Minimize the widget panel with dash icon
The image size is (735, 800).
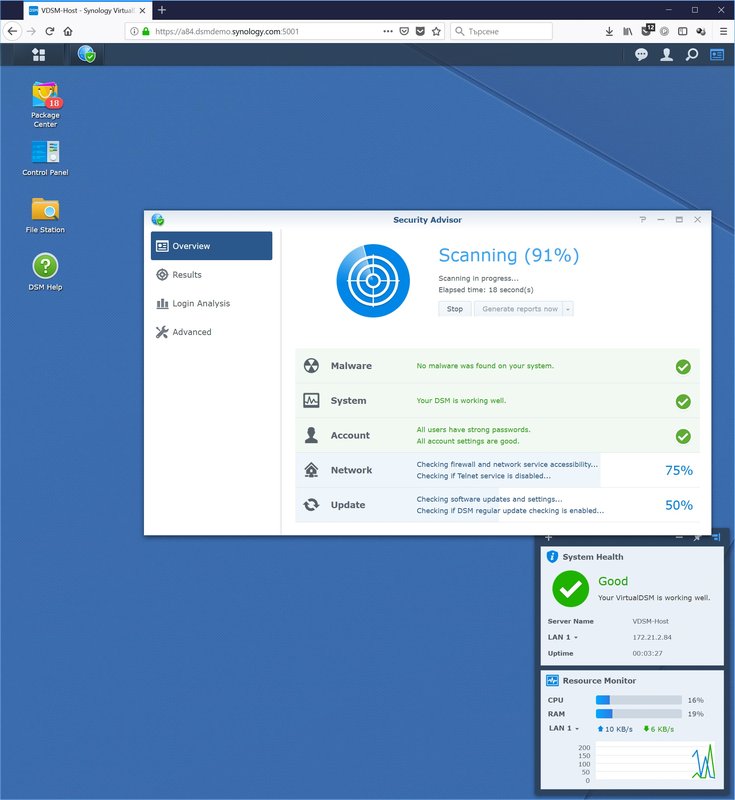679,538
